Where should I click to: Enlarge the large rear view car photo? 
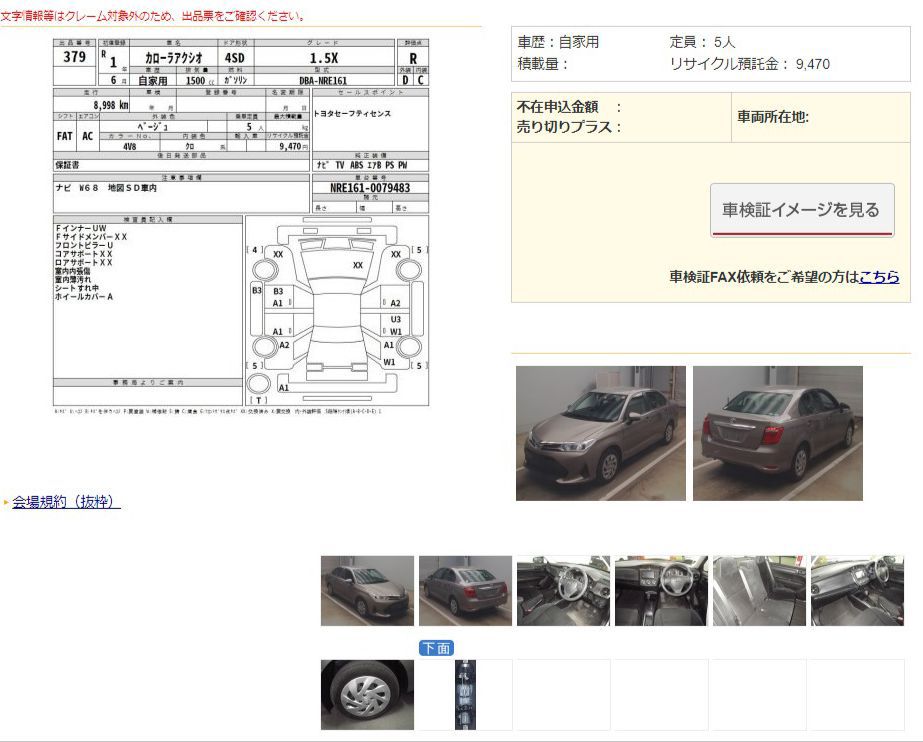click(x=777, y=433)
